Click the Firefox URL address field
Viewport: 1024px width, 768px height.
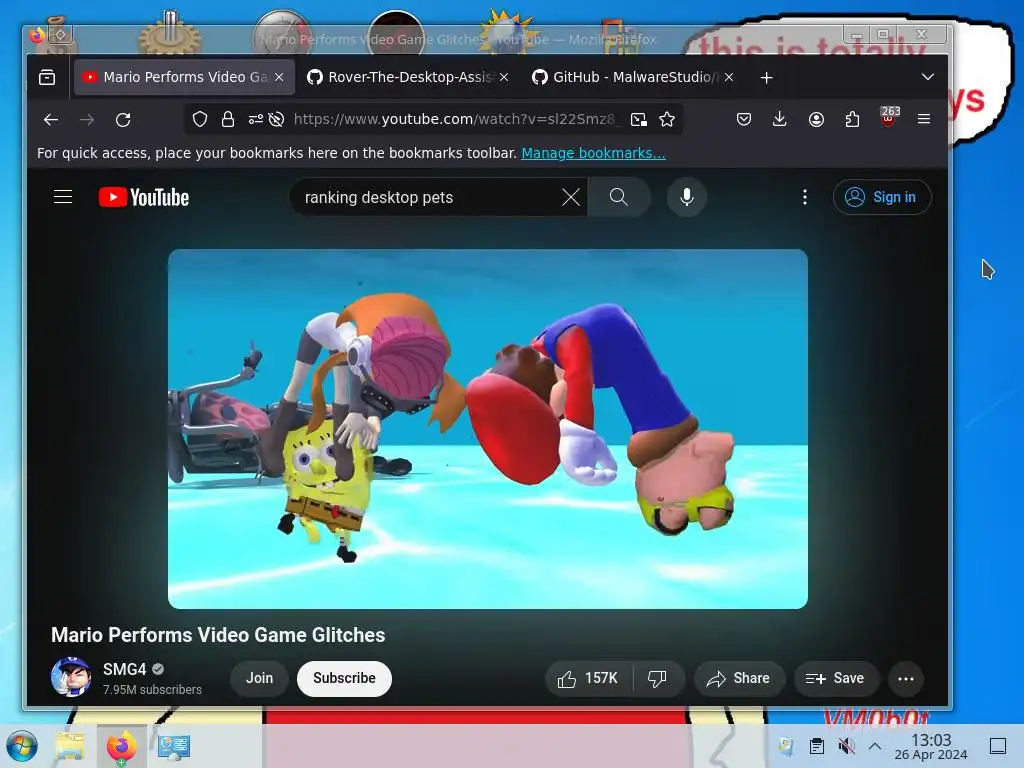click(454, 119)
